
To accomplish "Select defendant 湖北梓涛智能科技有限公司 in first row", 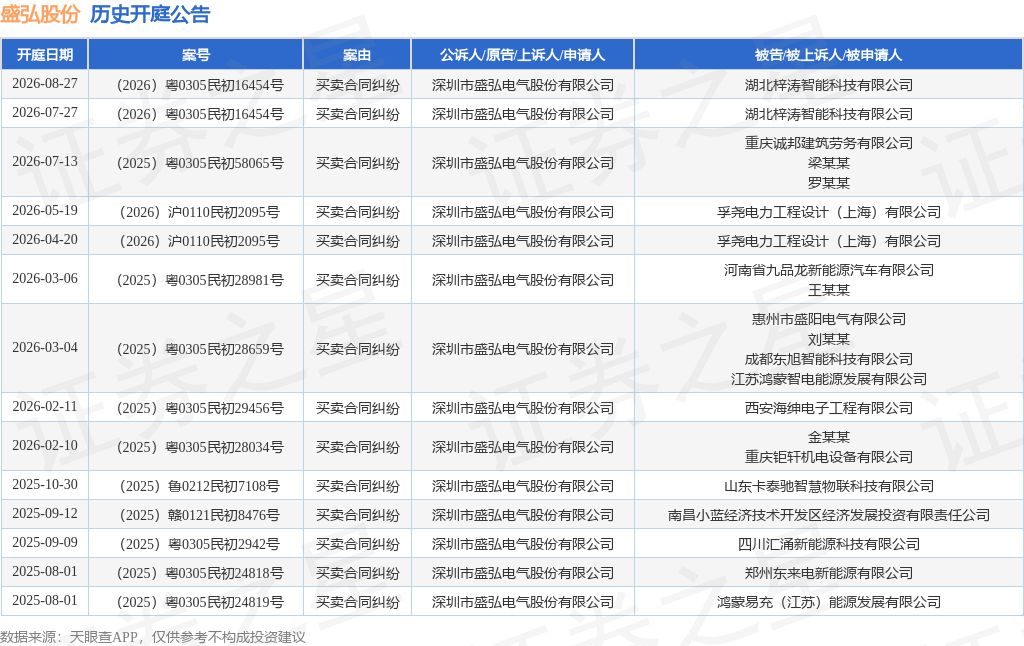I will [x=829, y=85].
